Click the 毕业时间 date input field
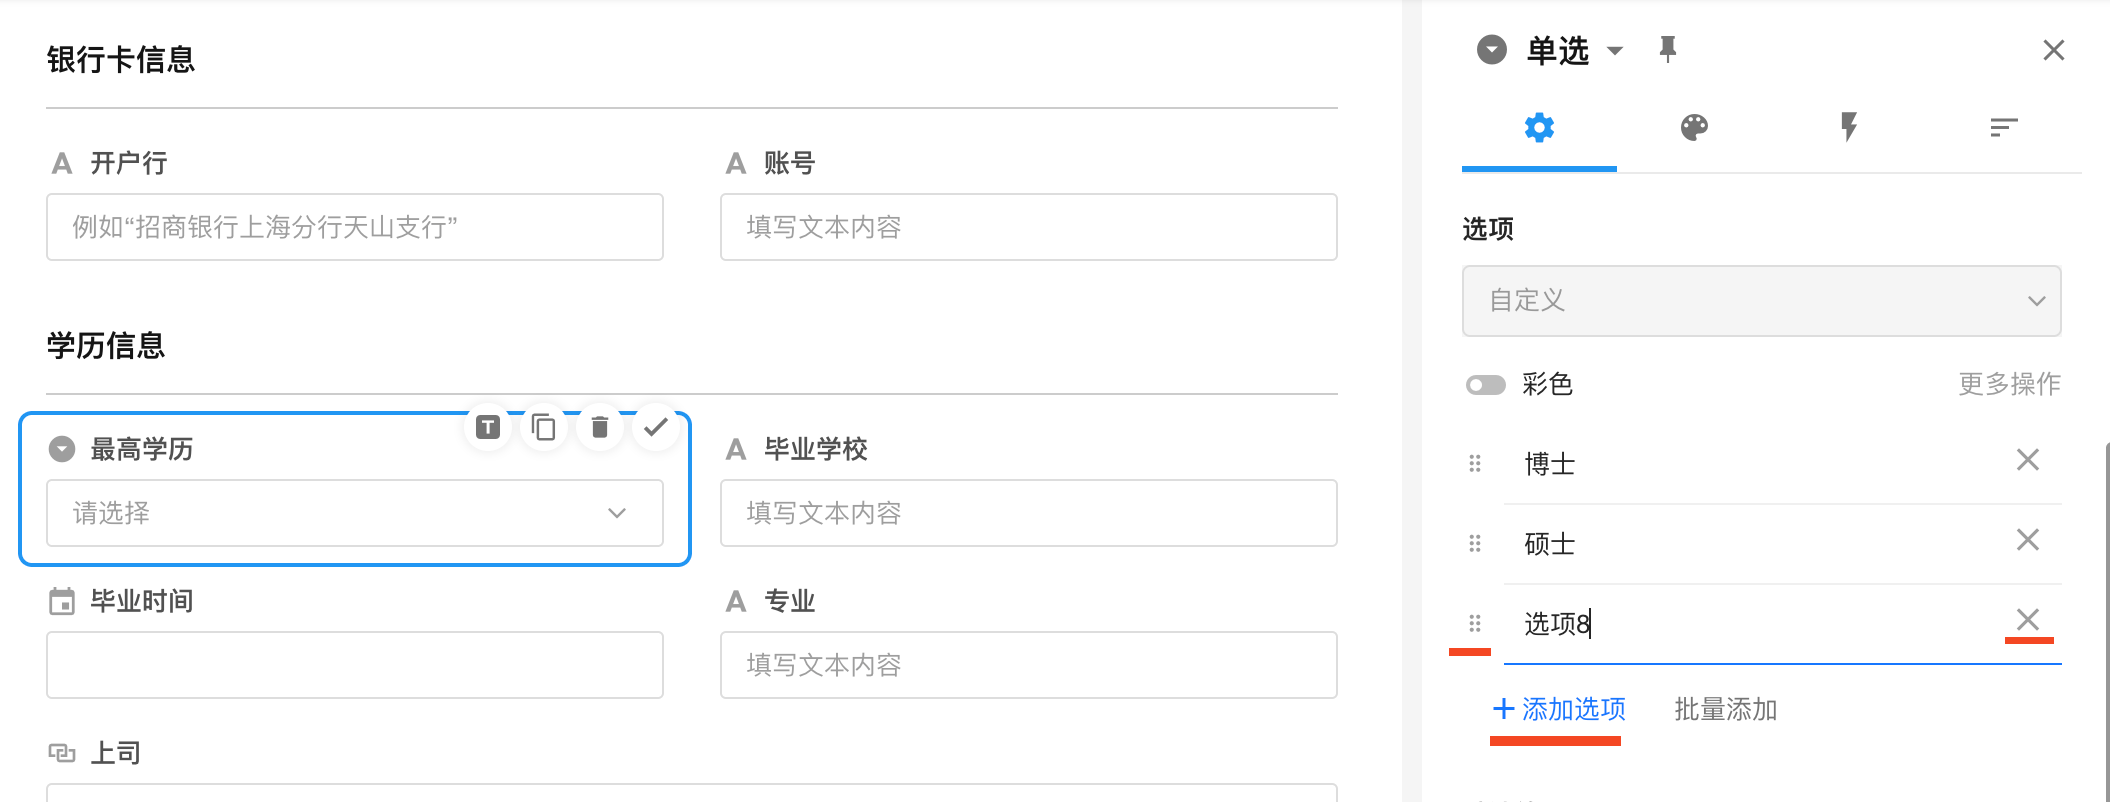The image size is (2110, 802). [355, 665]
